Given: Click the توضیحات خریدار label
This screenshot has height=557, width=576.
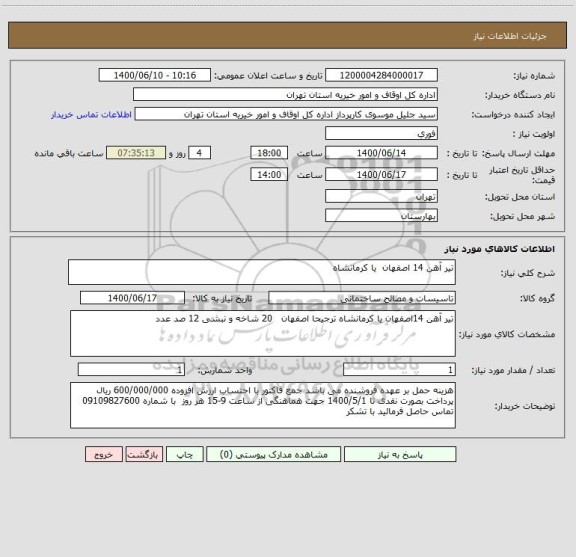Looking at the screenshot, I should [525, 406].
